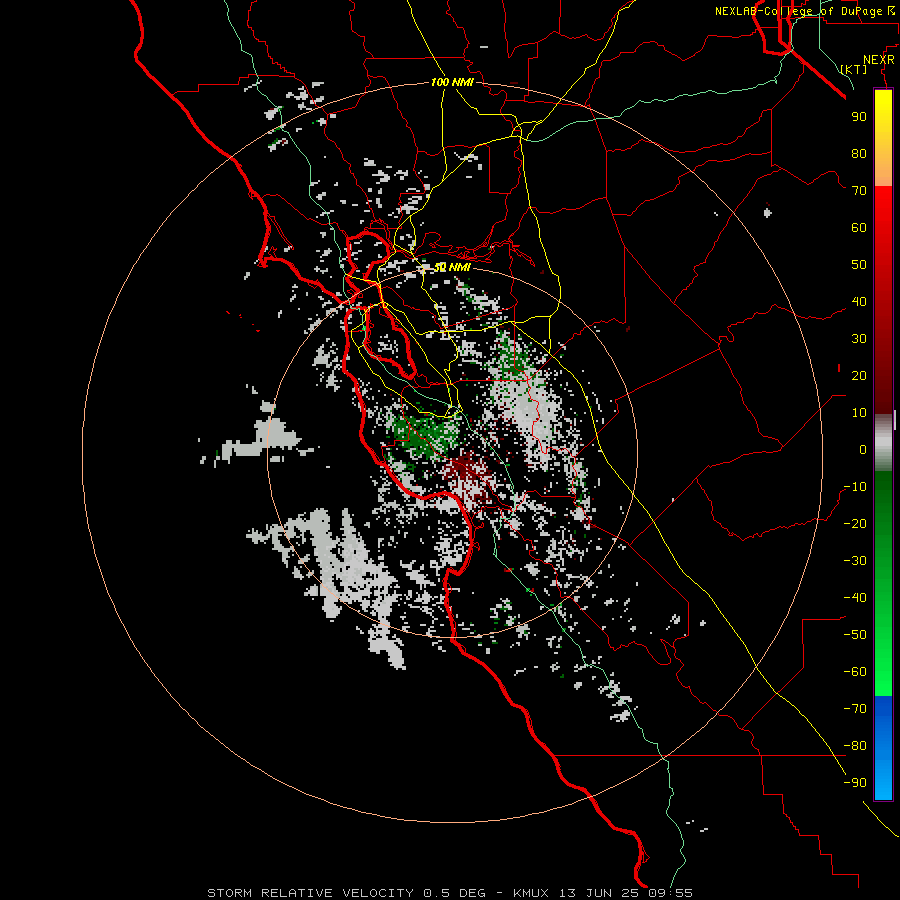Click the positive 40 scale label
The image size is (900, 900).
859,301
